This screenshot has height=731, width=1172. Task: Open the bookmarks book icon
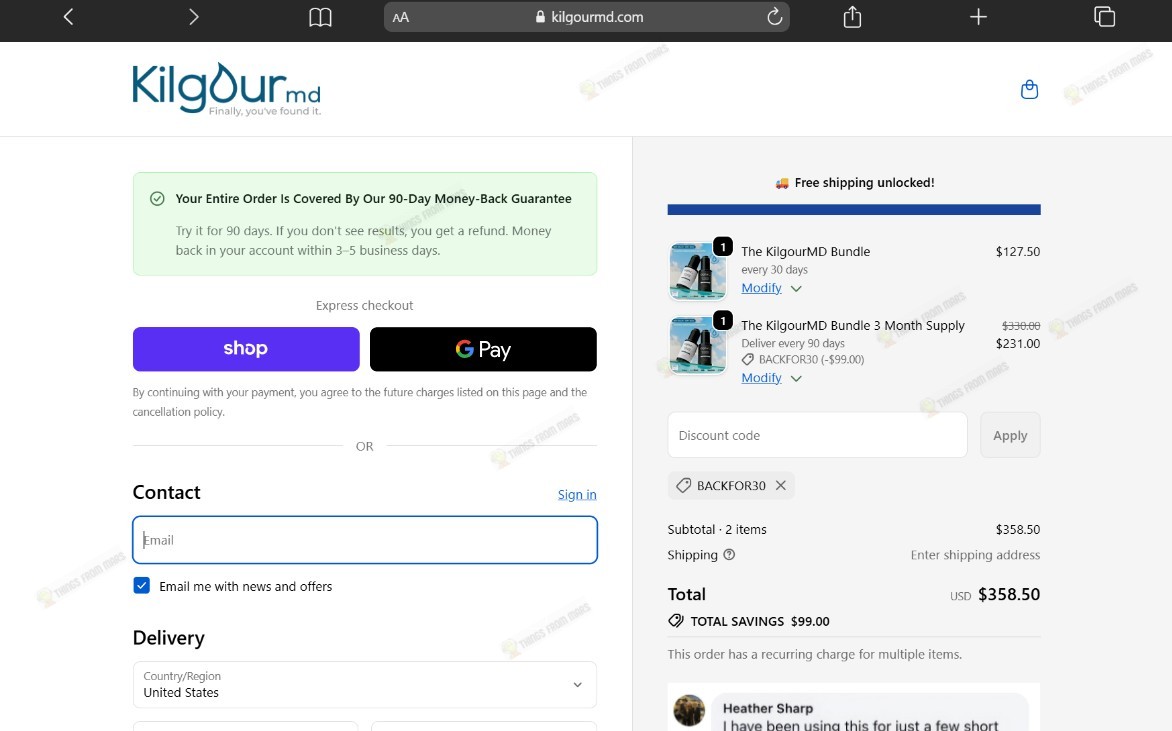point(320,17)
